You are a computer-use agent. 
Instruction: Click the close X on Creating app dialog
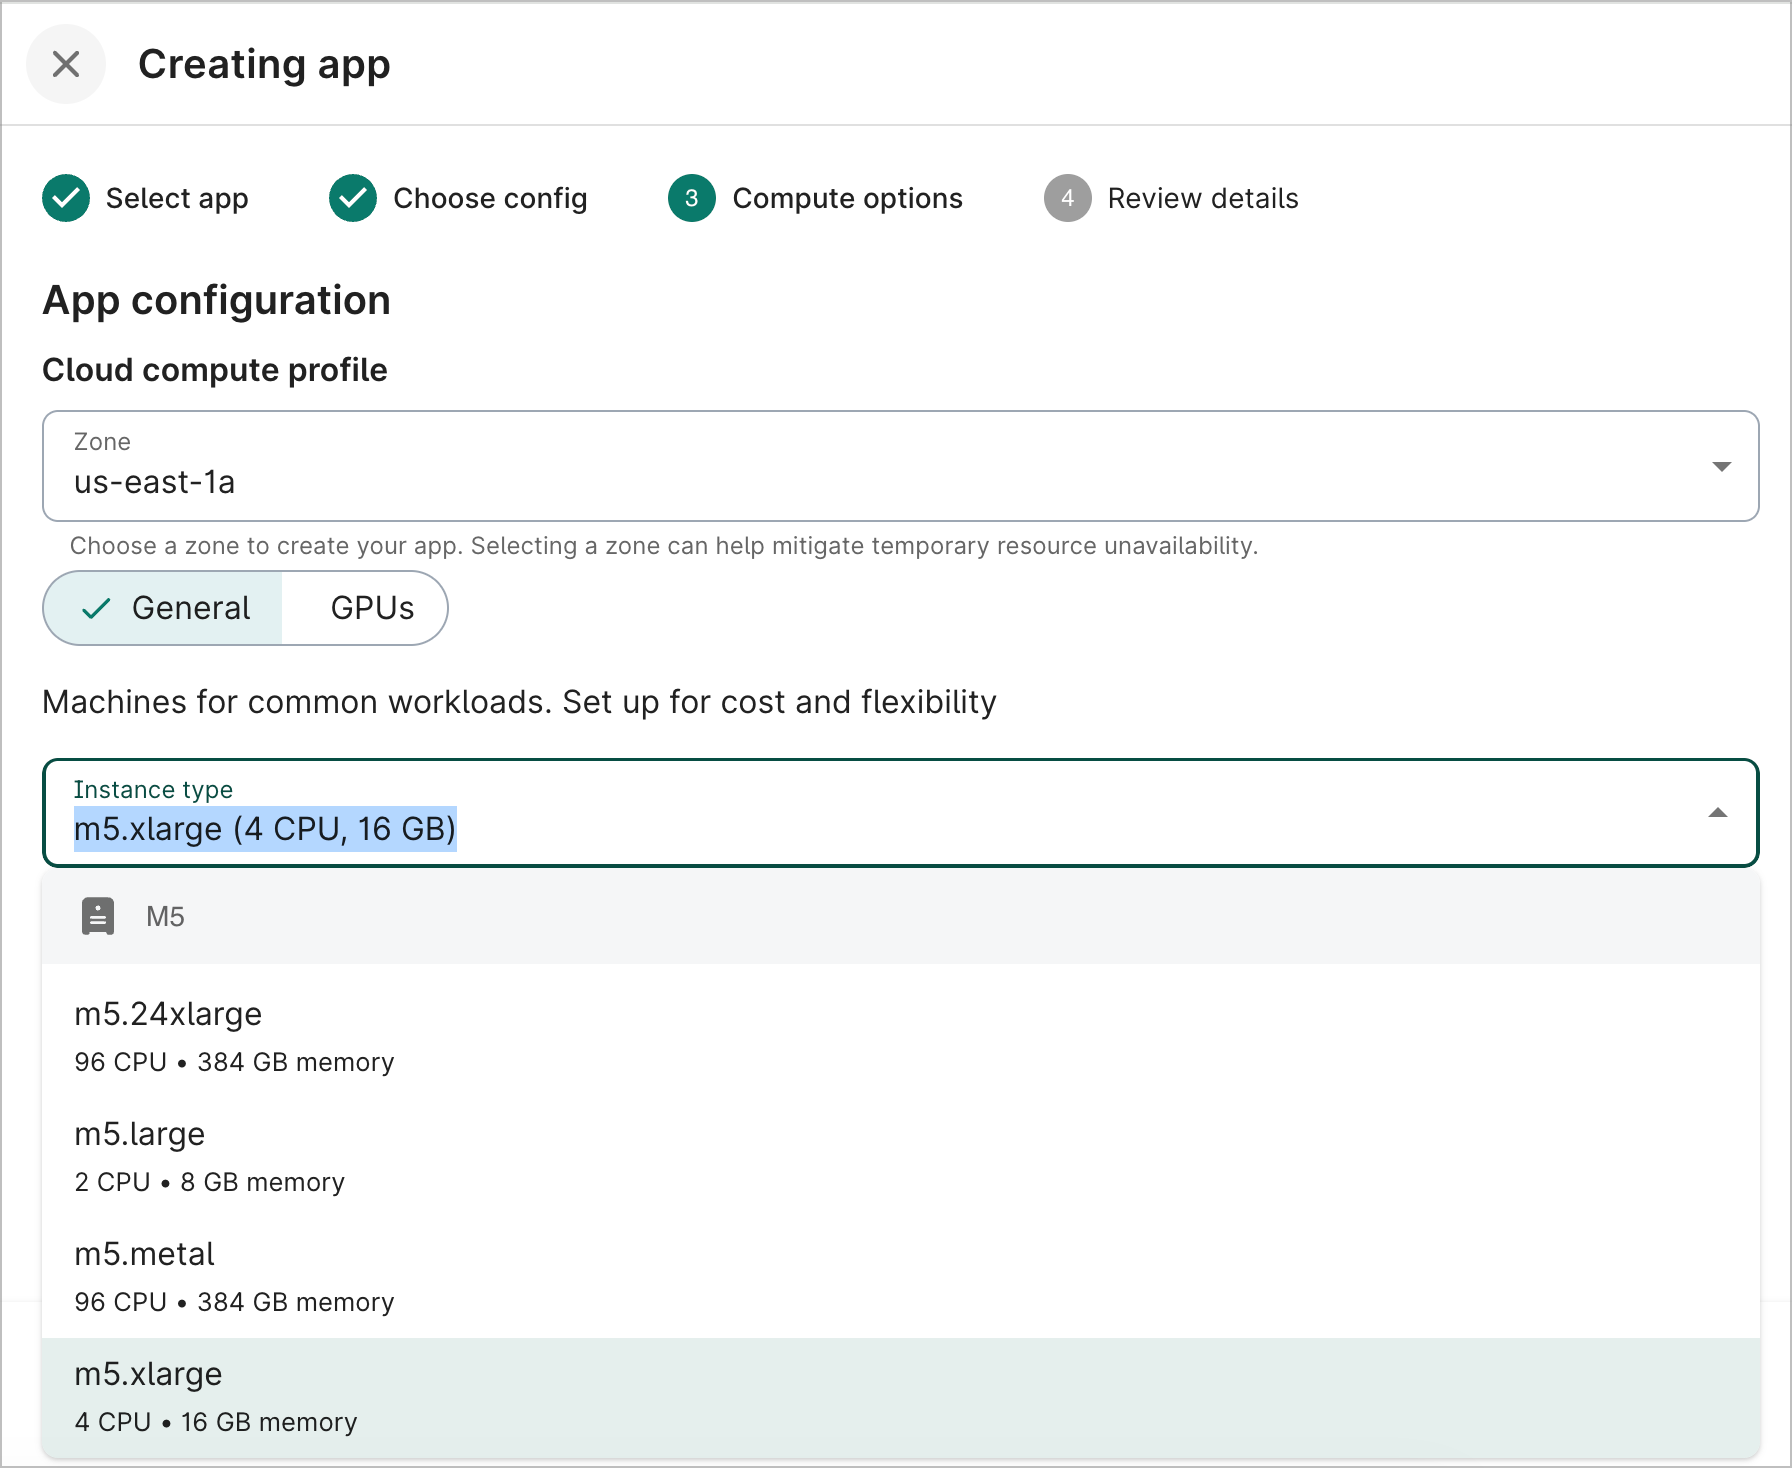pyautogui.click(x=66, y=64)
